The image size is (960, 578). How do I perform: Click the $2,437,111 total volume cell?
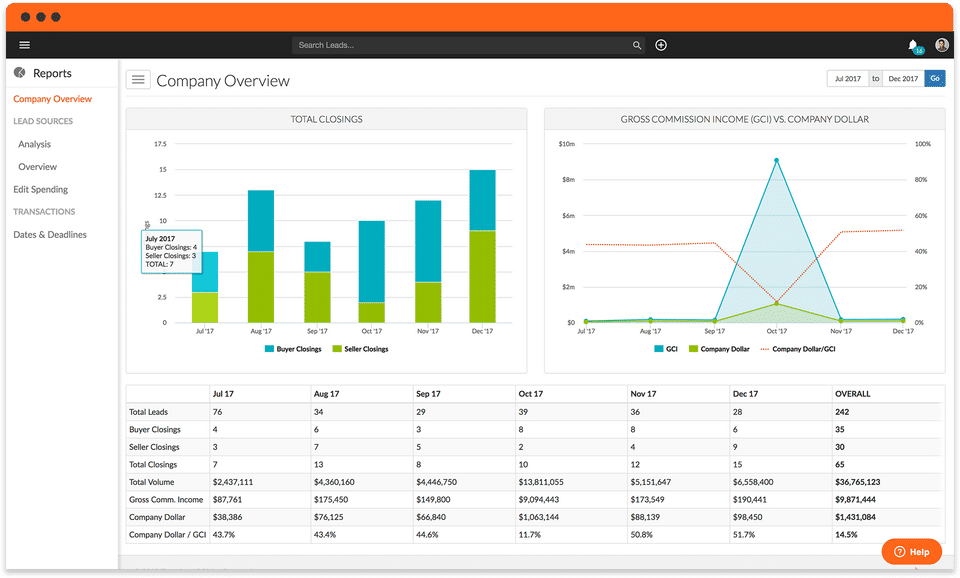coord(233,482)
